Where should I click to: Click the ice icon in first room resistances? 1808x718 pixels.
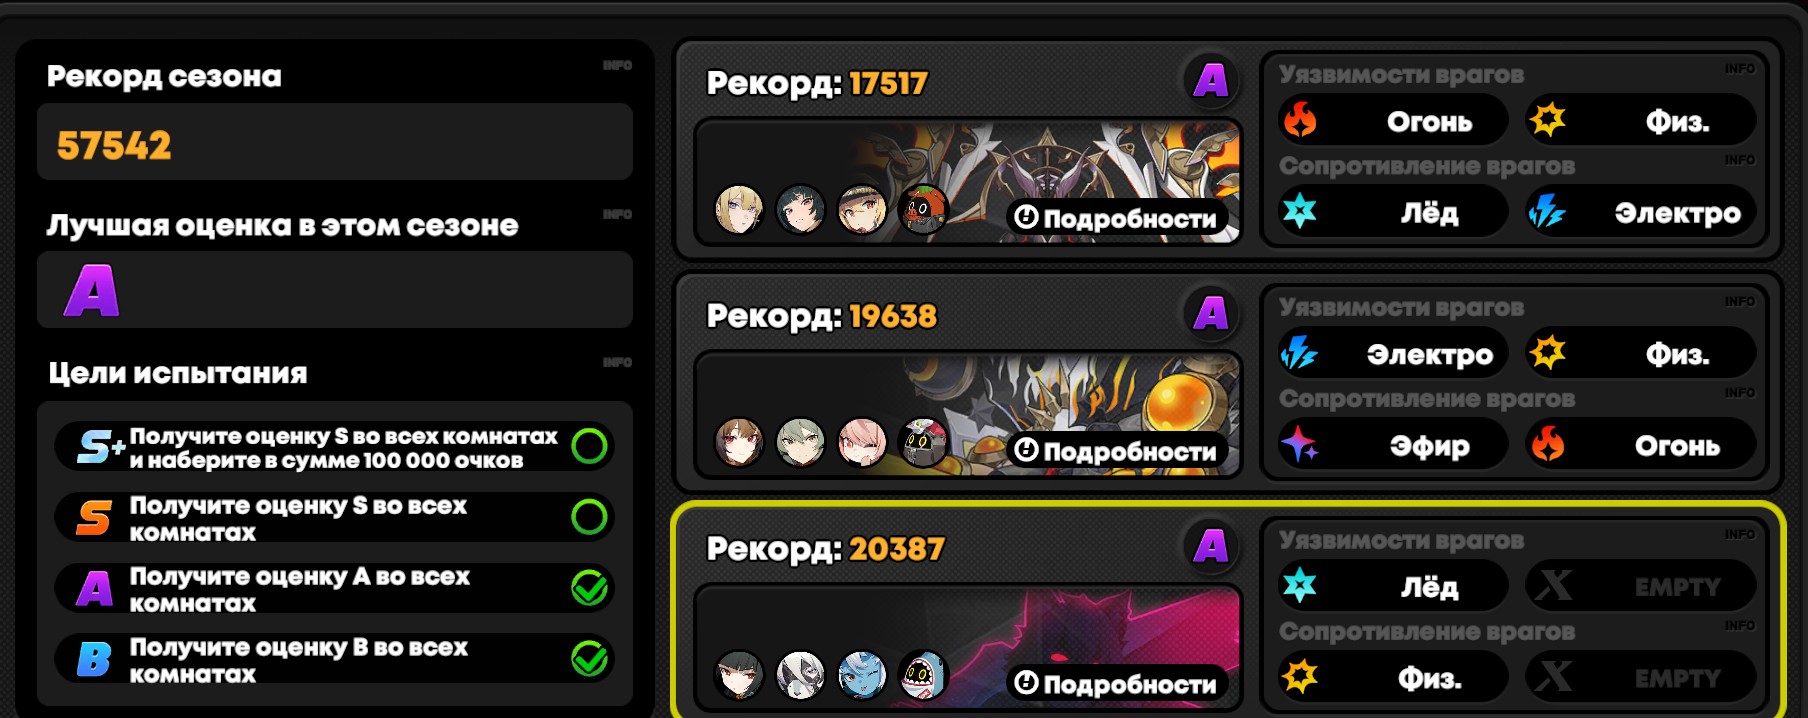(x=1300, y=212)
